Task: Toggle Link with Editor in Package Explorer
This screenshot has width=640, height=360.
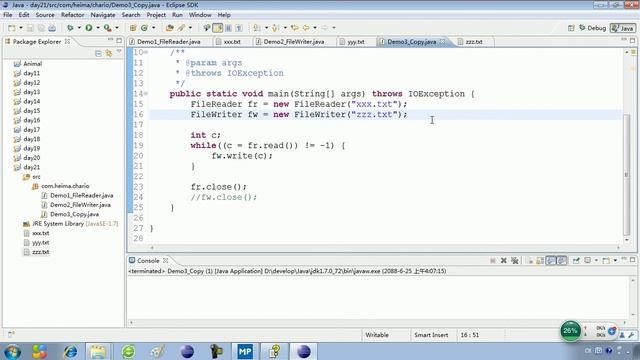Action: (x=109, y=53)
